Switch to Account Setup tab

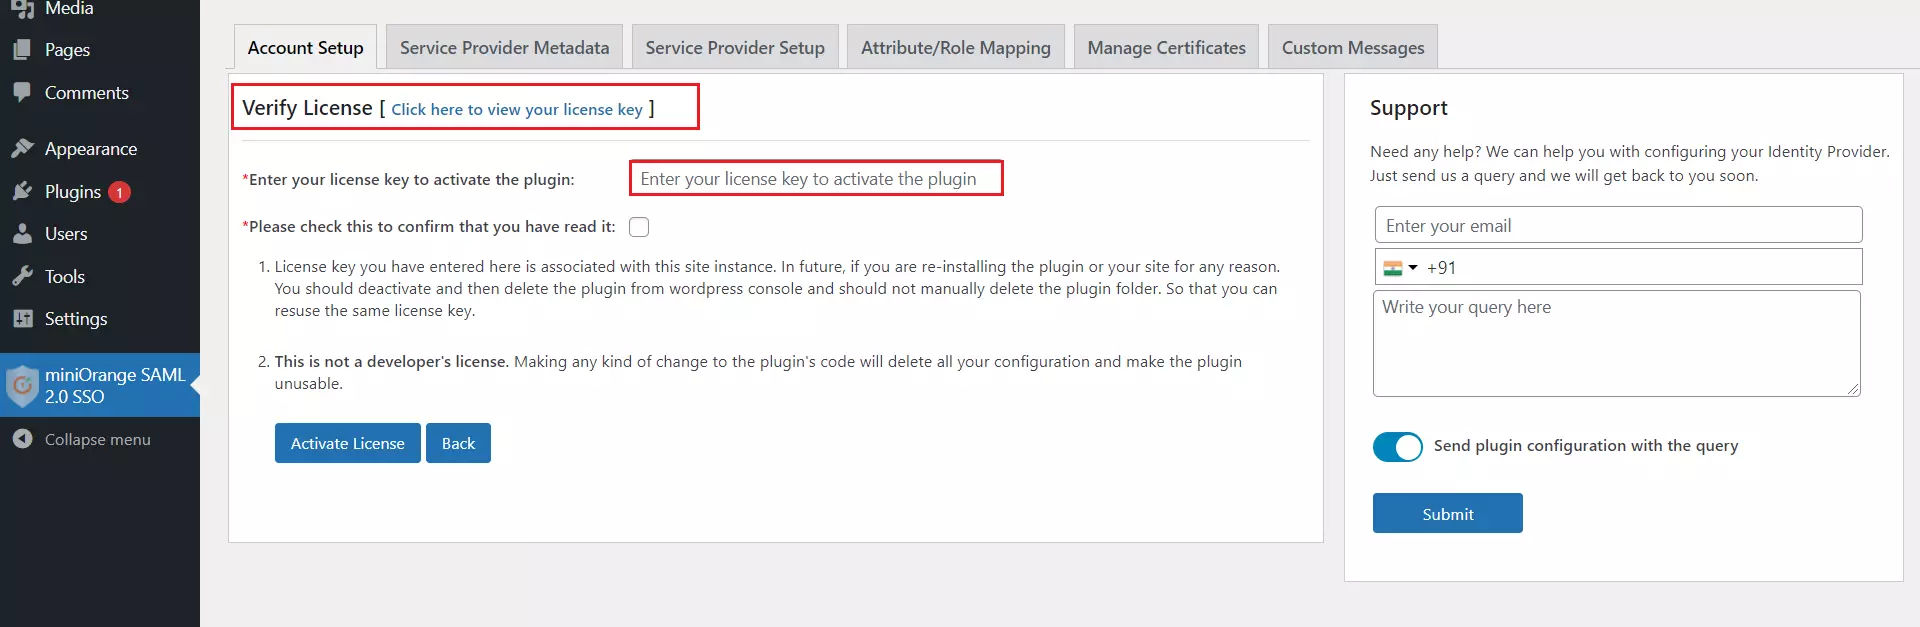(305, 47)
